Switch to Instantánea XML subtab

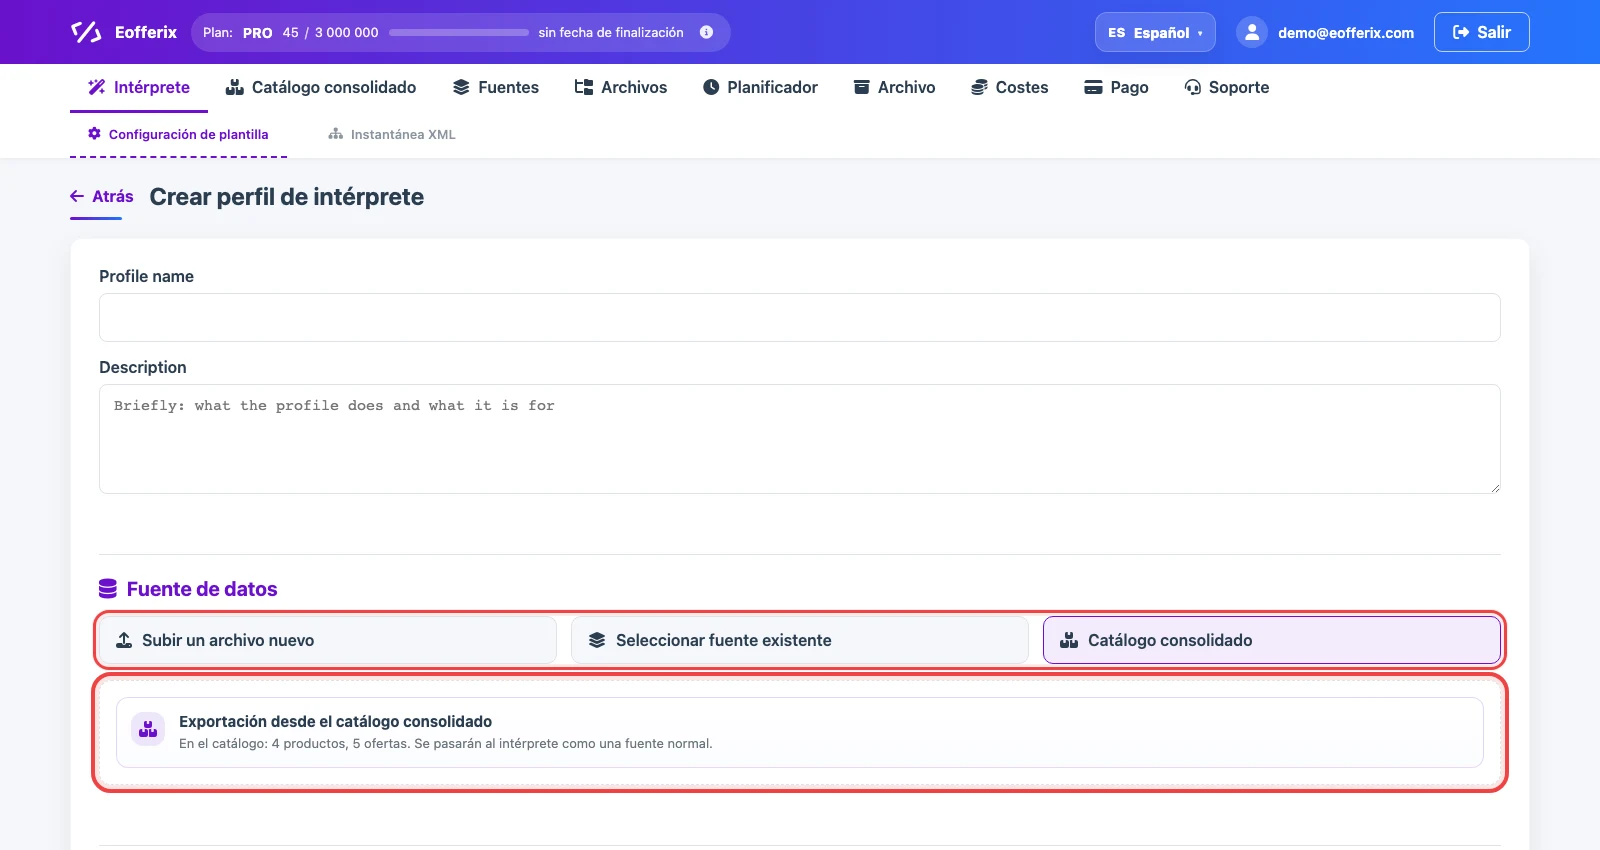(392, 134)
